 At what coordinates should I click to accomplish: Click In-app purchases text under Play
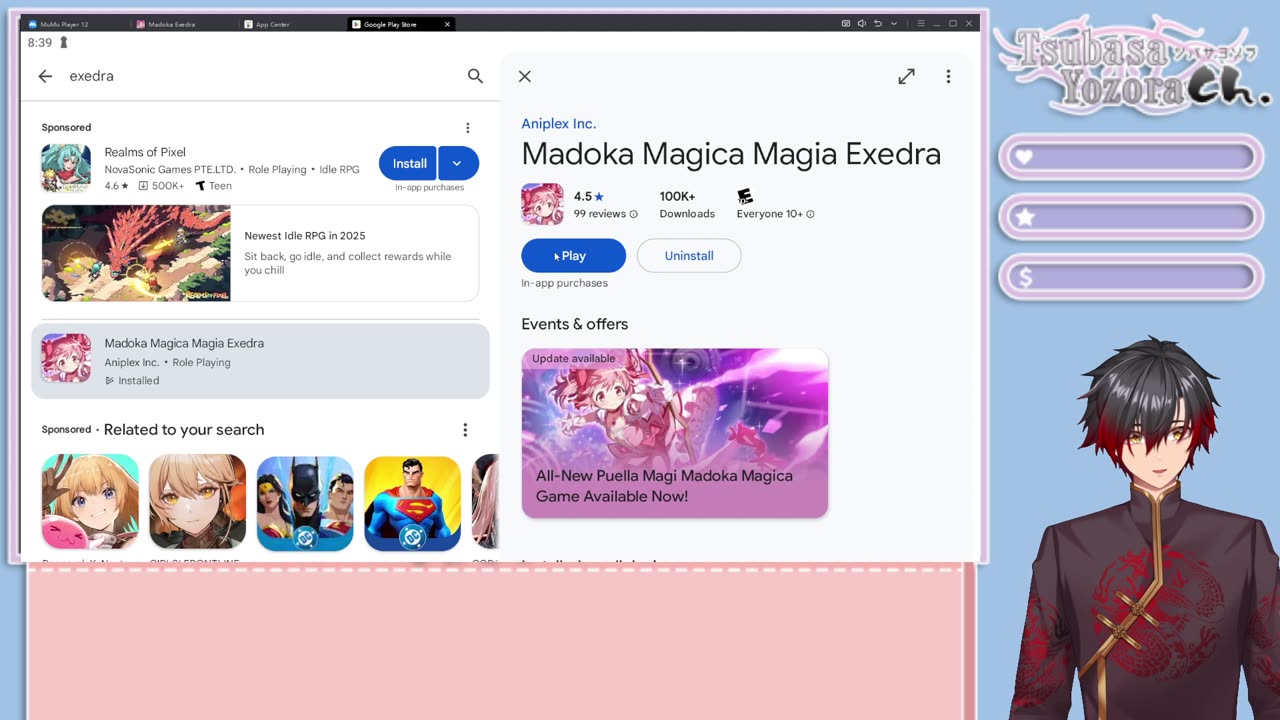(x=564, y=283)
